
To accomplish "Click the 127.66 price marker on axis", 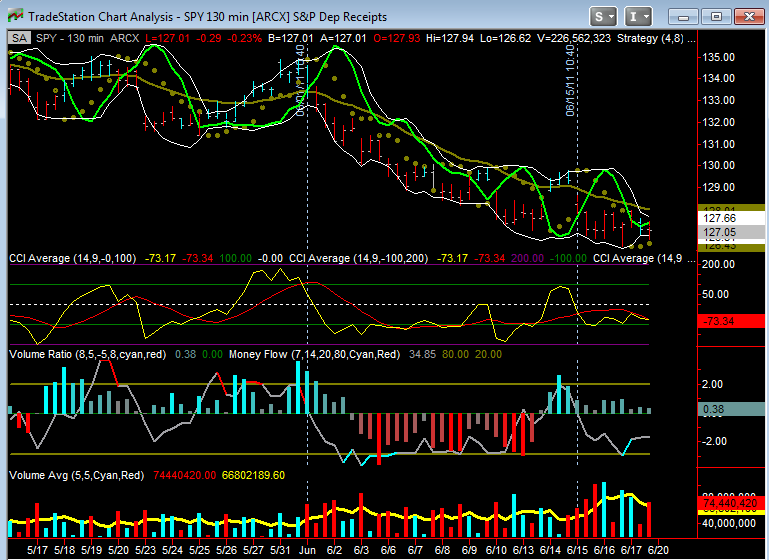I will (730, 218).
